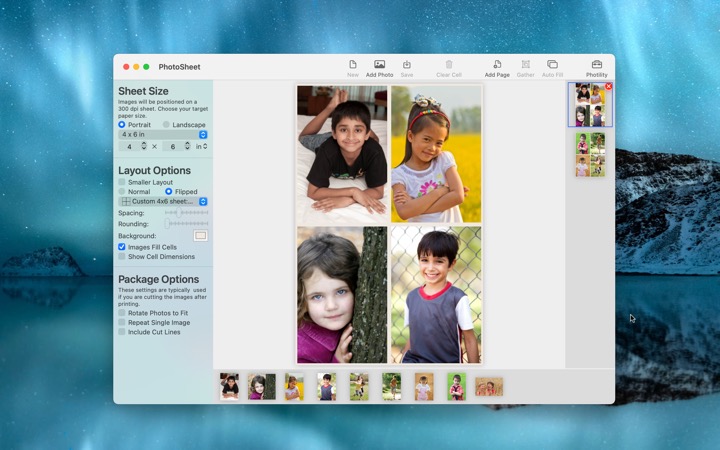Click the Rounding slider

[186, 224]
